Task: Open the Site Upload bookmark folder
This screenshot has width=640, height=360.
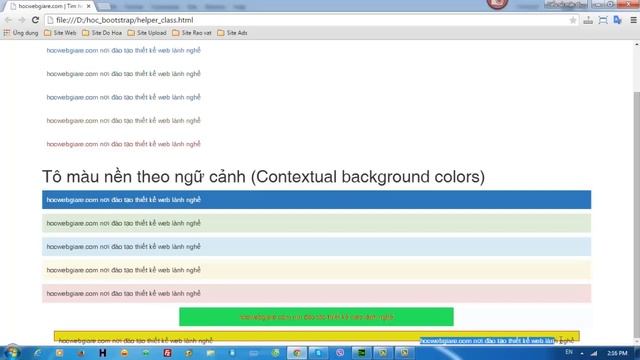Action: point(147,33)
